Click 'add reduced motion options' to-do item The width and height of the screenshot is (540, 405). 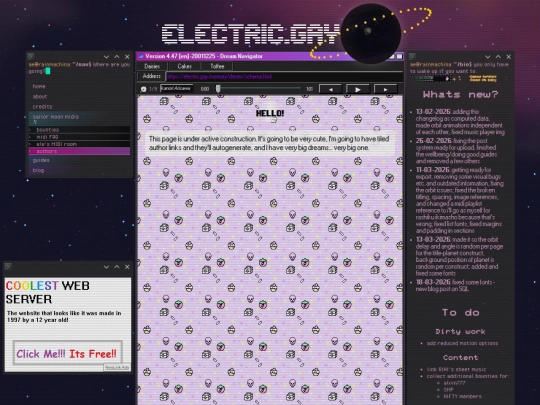coord(462,343)
